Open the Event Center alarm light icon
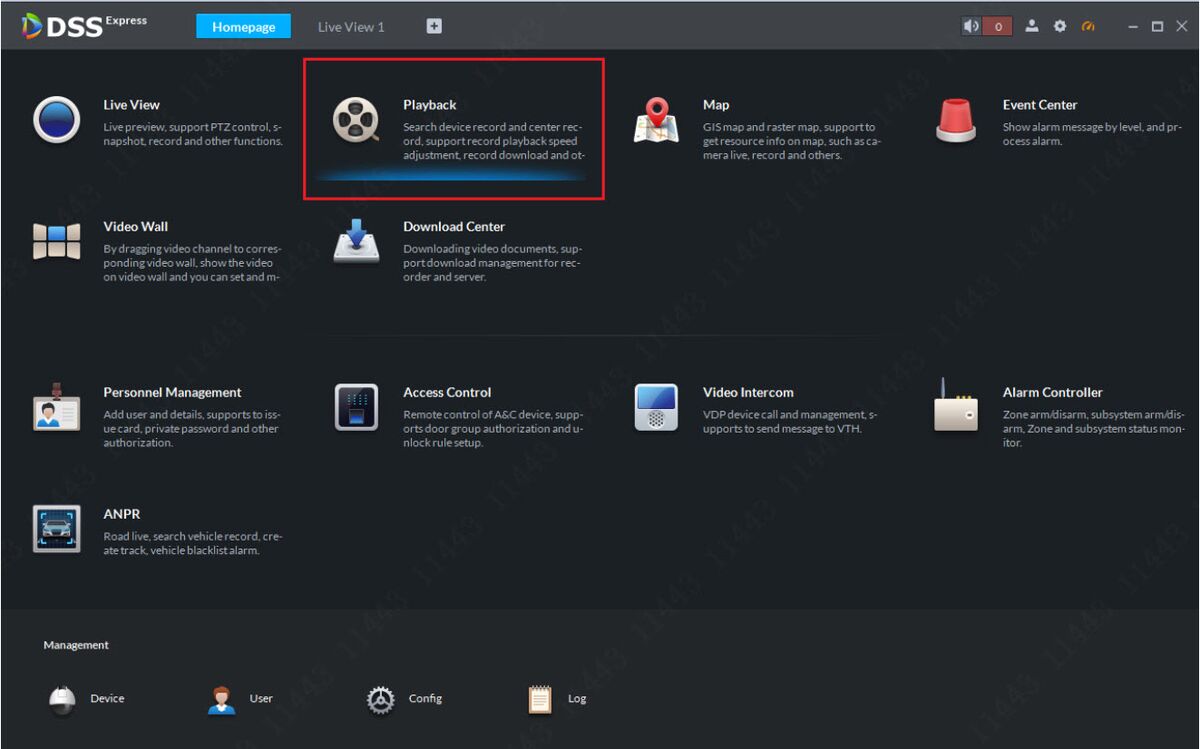 [x=956, y=120]
